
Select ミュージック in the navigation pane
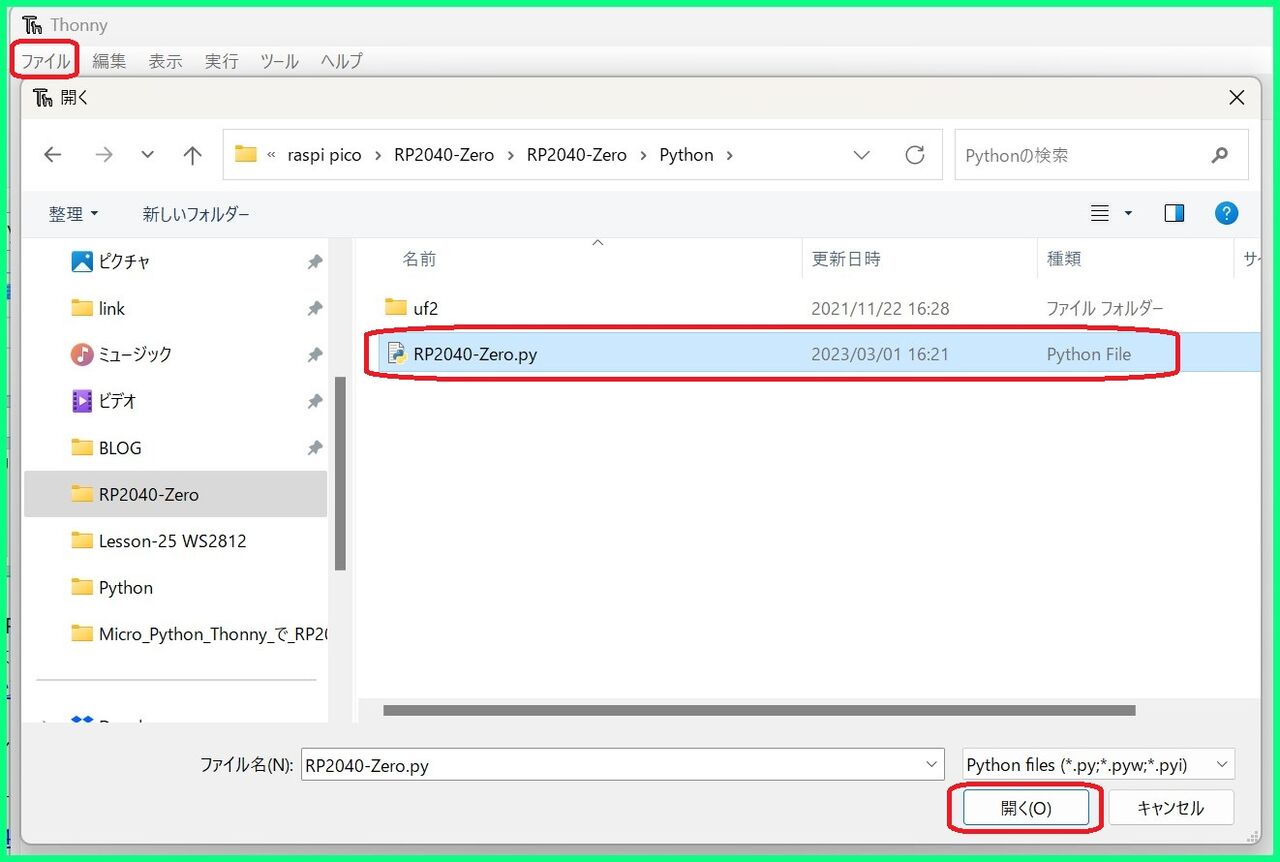pyautogui.click(x=175, y=354)
